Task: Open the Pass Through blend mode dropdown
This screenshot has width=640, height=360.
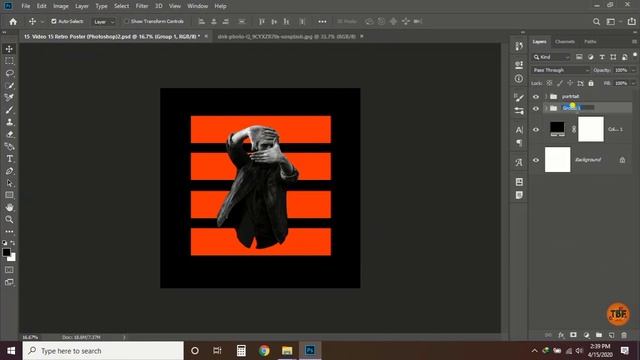Action: tap(561, 70)
